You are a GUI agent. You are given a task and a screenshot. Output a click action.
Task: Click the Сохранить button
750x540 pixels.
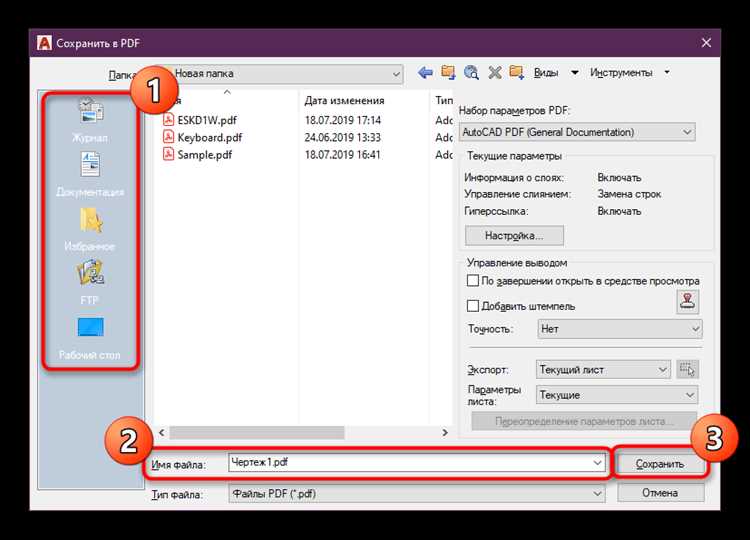pos(660,464)
